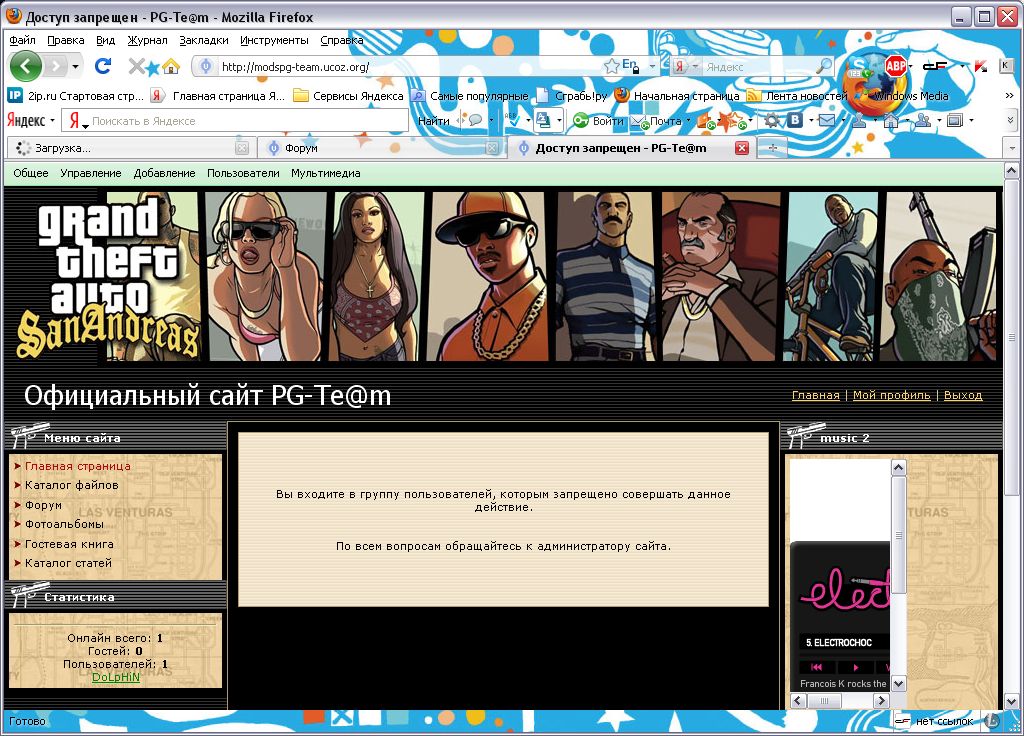Open the back/forward history dropdown arrow

coord(76,67)
